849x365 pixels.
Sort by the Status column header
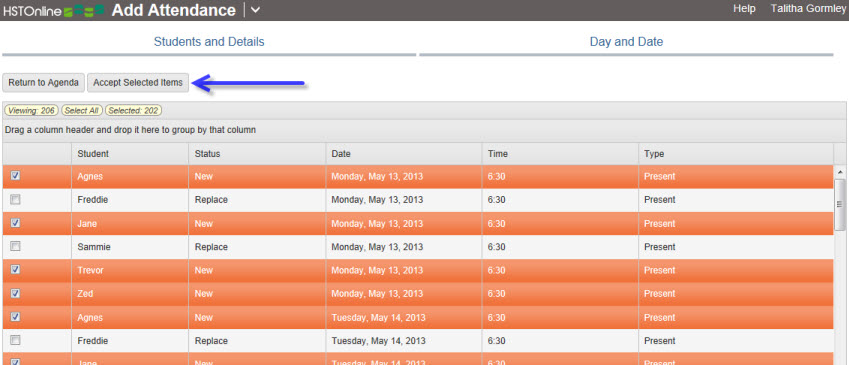point(257,154)
